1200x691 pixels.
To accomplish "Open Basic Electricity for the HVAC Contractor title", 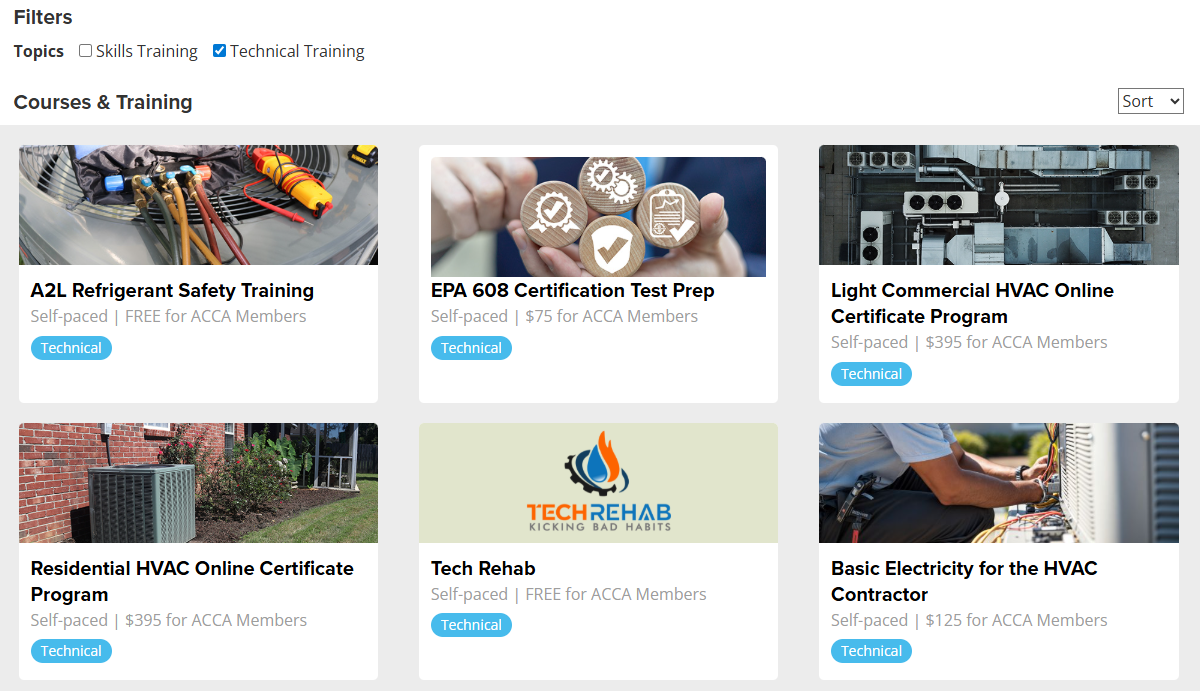I will (964, 581).
